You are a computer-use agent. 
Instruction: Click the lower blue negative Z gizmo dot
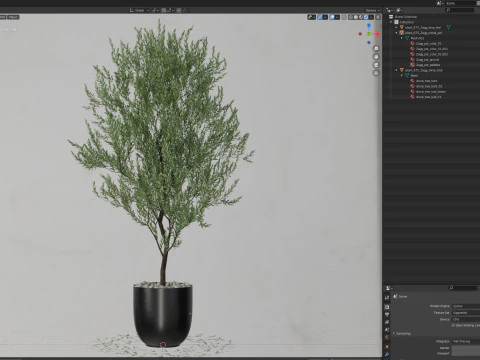pyautogui.click(x=369, y=43)
